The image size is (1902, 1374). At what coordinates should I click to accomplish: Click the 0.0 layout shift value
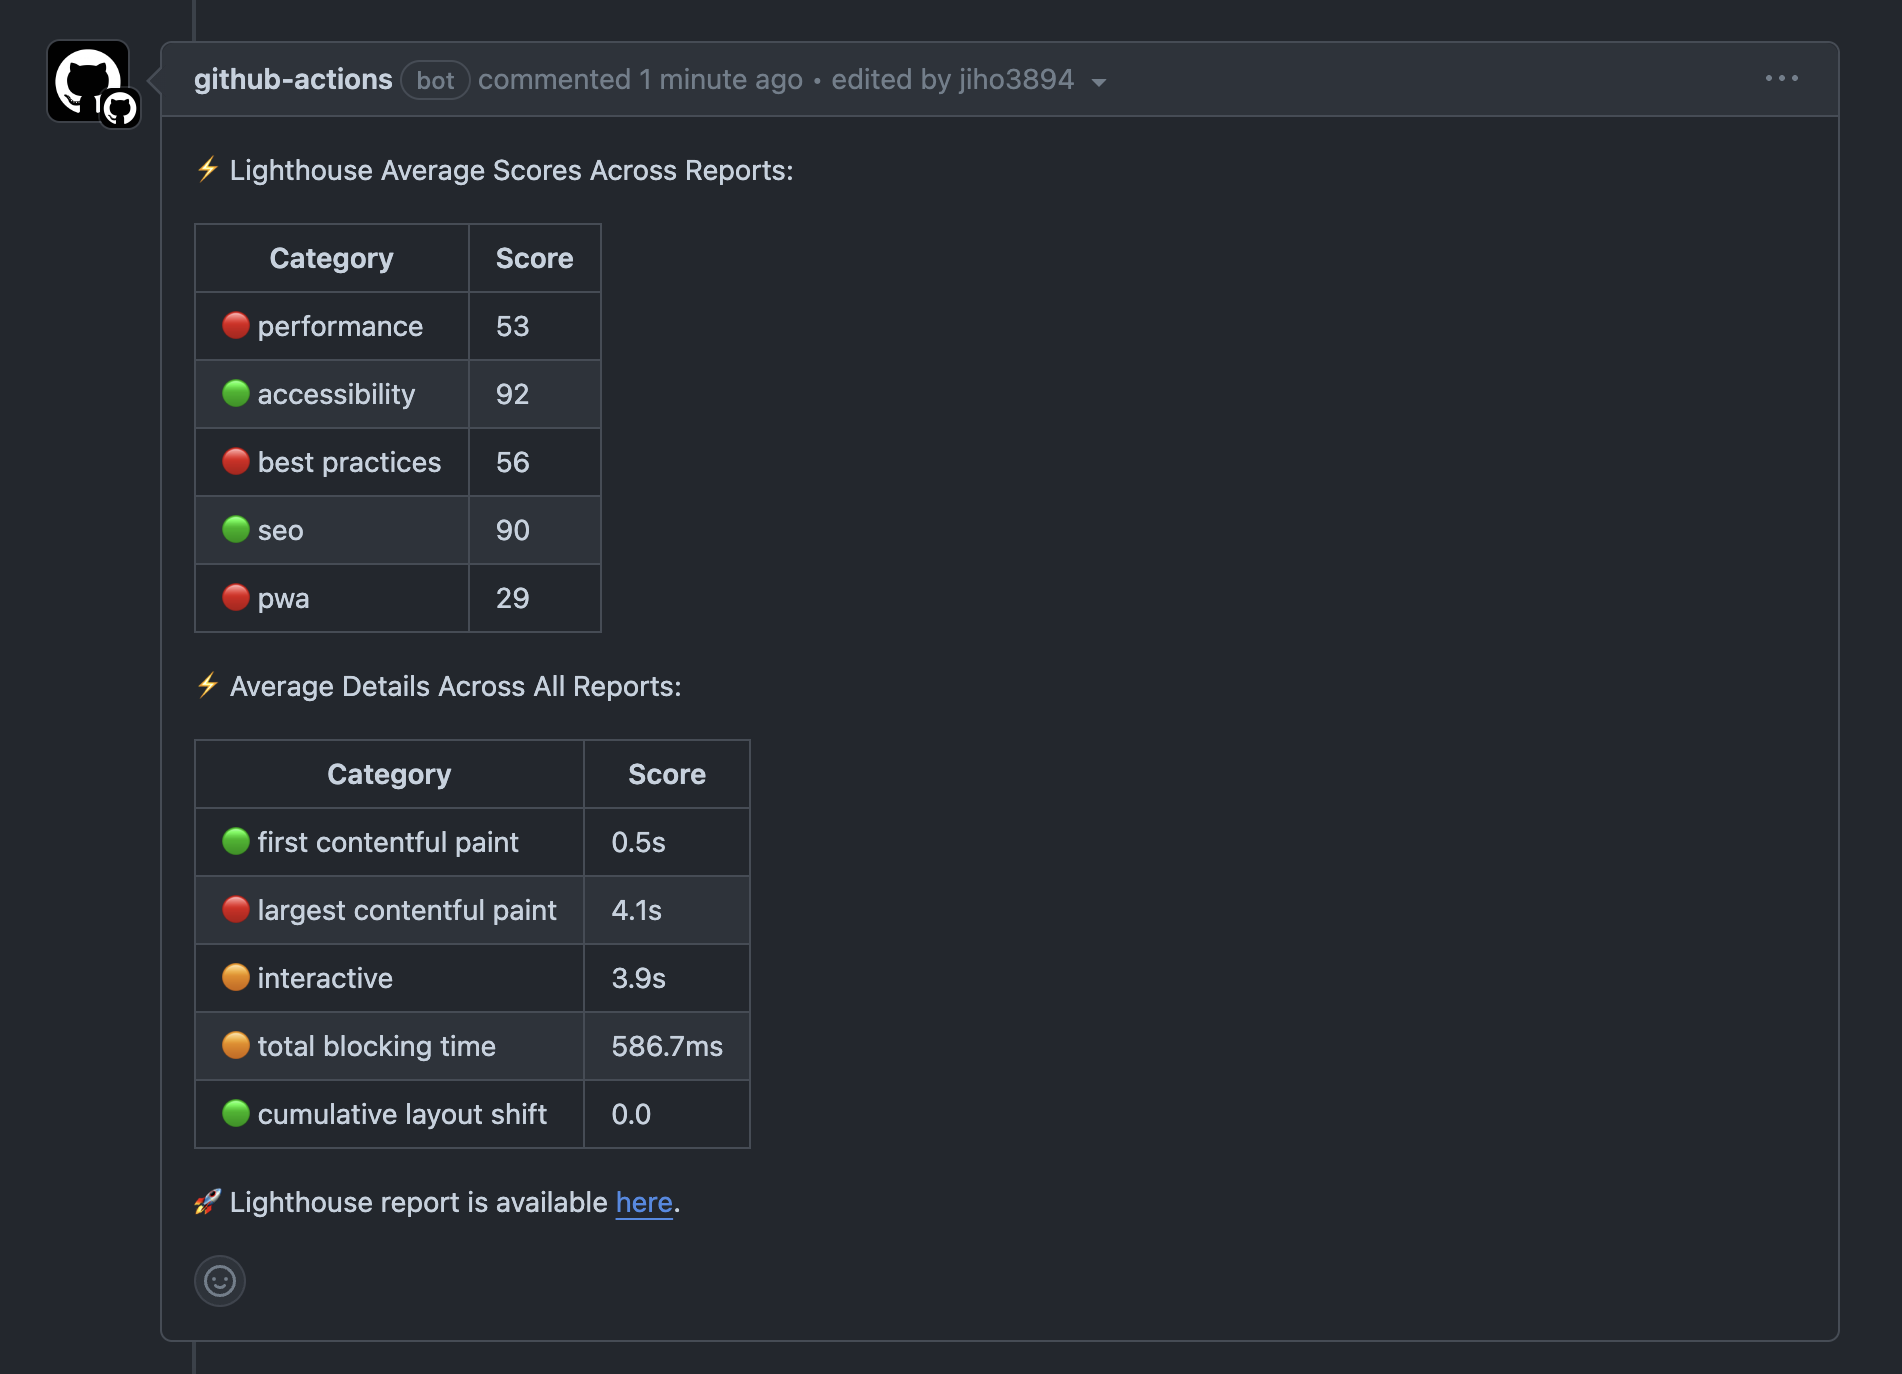(x=631, y=1114)
